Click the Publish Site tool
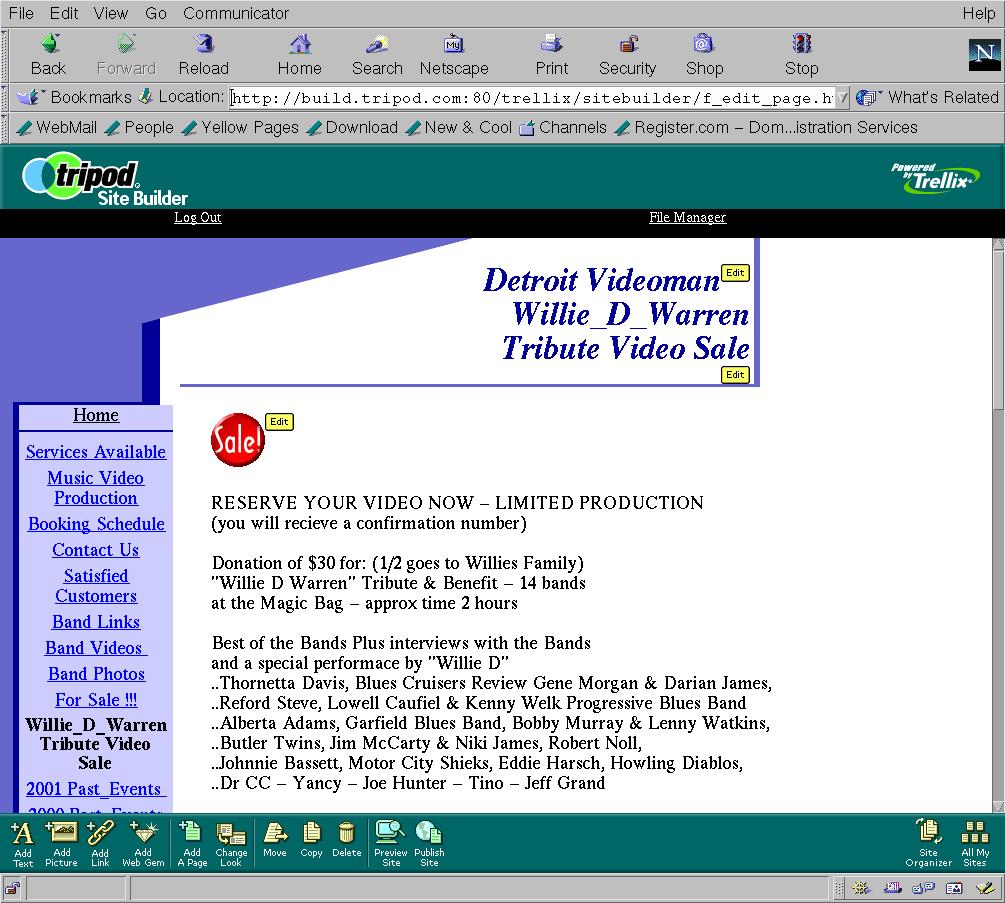This screenshot has width=1005, height=903. (x=429, y=844)
